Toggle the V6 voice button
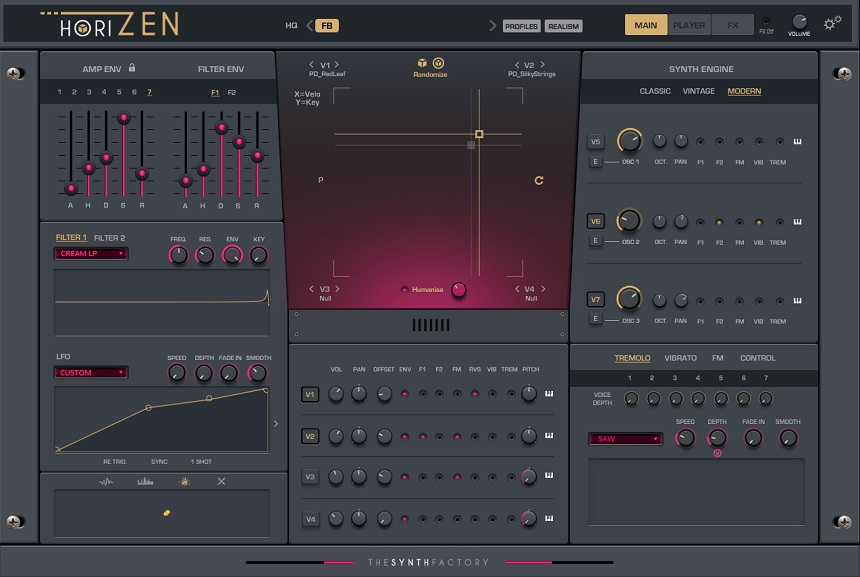The height and width of the screenshot is (577, 860). (595, 222)
